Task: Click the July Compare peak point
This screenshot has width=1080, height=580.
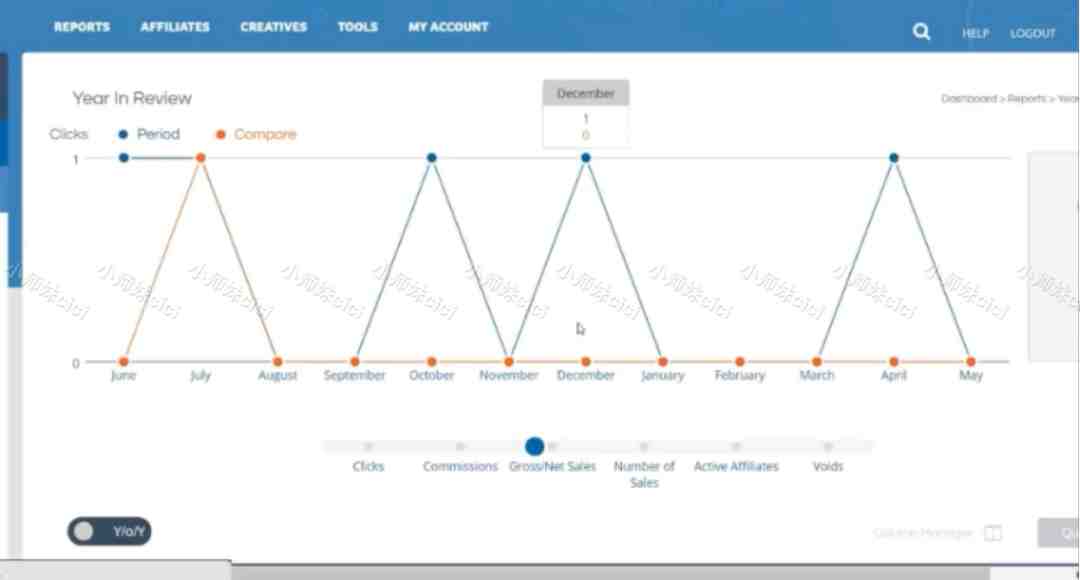Action: pos(200,158)
